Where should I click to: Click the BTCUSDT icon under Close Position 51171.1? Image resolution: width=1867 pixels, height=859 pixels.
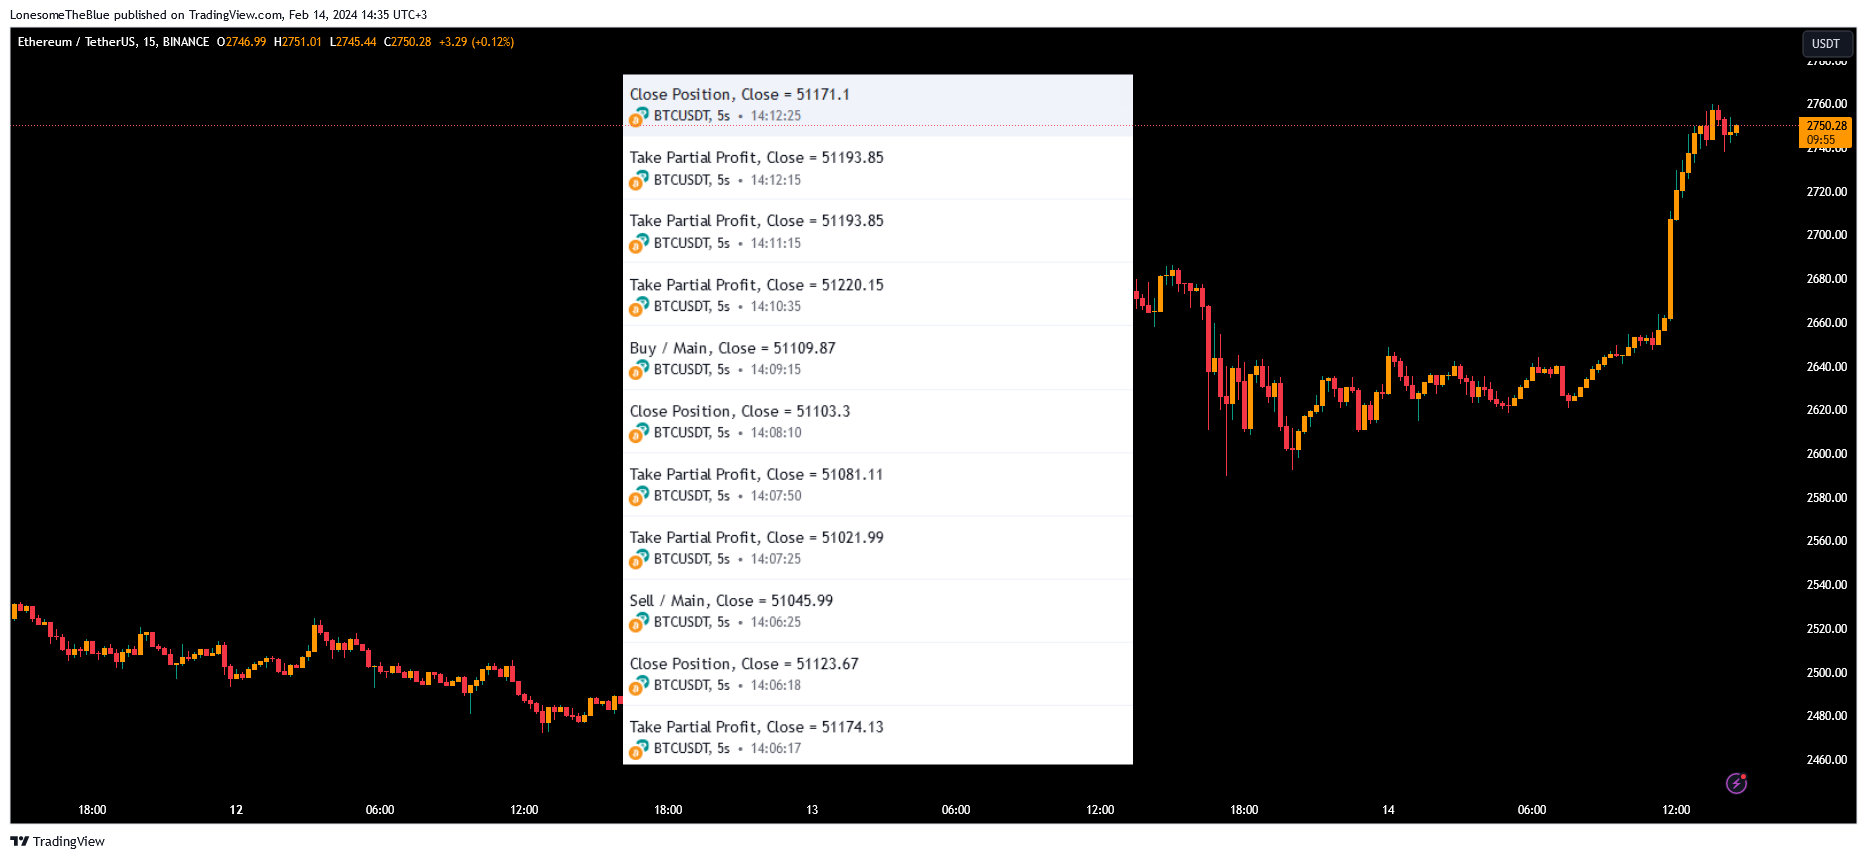click(638, 117)
